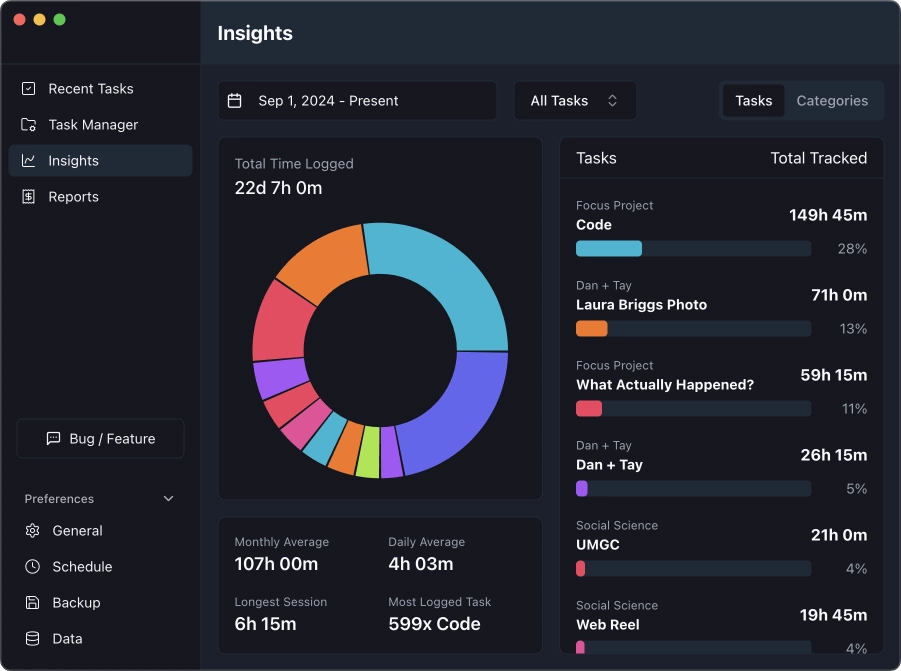
Task: Open Data settings
Action: (66, 639)
